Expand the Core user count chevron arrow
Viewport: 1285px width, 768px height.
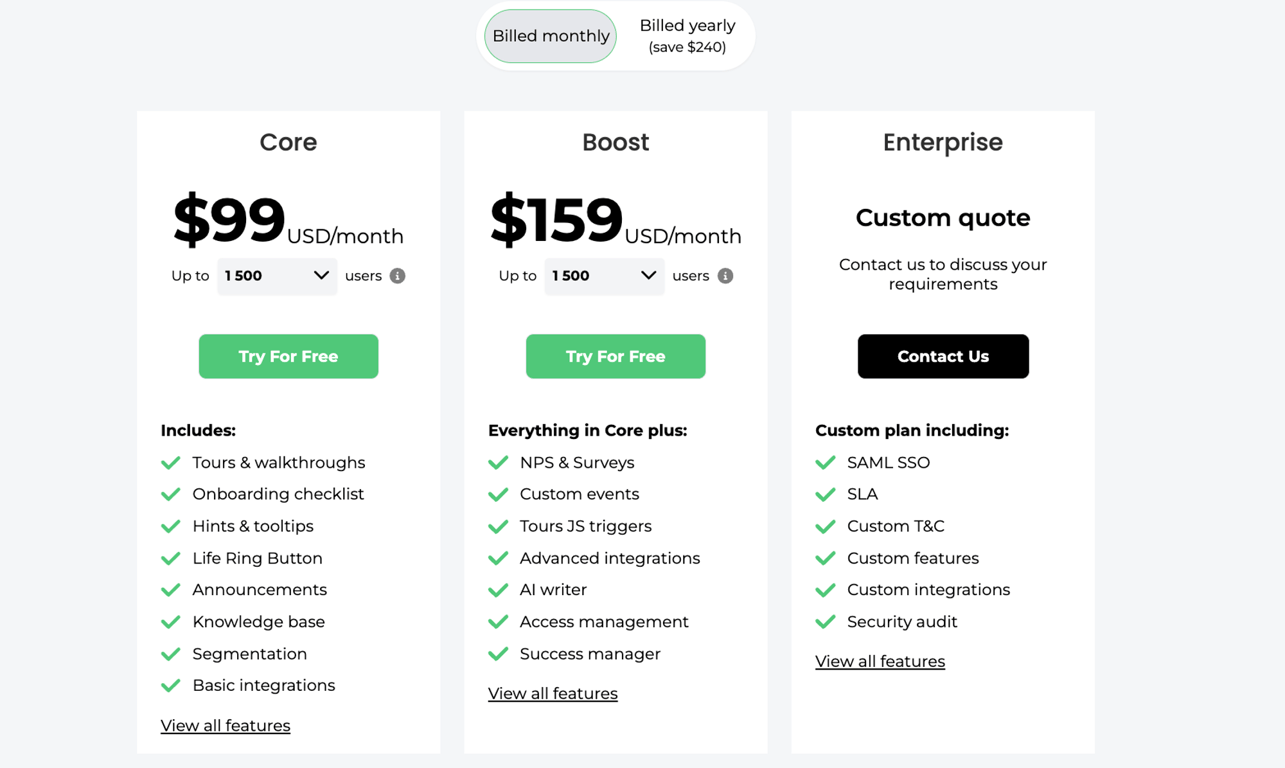(x=321, y=275)
